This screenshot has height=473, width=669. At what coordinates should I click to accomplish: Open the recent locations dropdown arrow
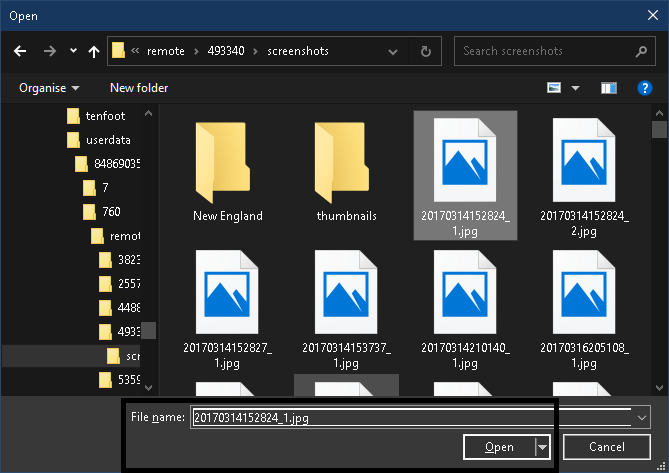[73, 51]
